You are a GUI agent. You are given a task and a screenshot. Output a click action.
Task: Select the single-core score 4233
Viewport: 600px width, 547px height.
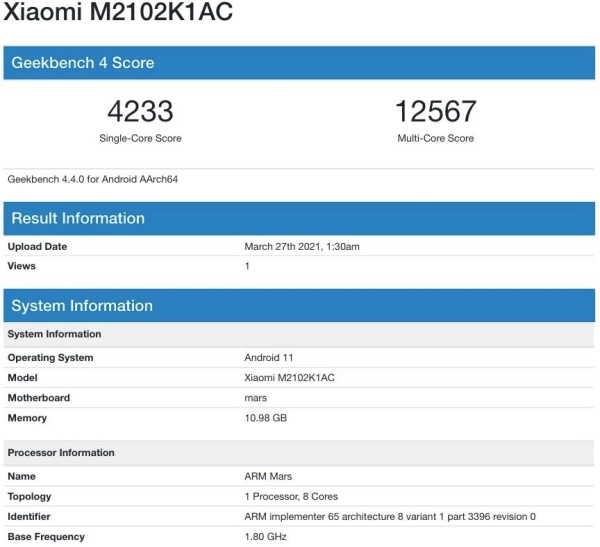point(140,111)
